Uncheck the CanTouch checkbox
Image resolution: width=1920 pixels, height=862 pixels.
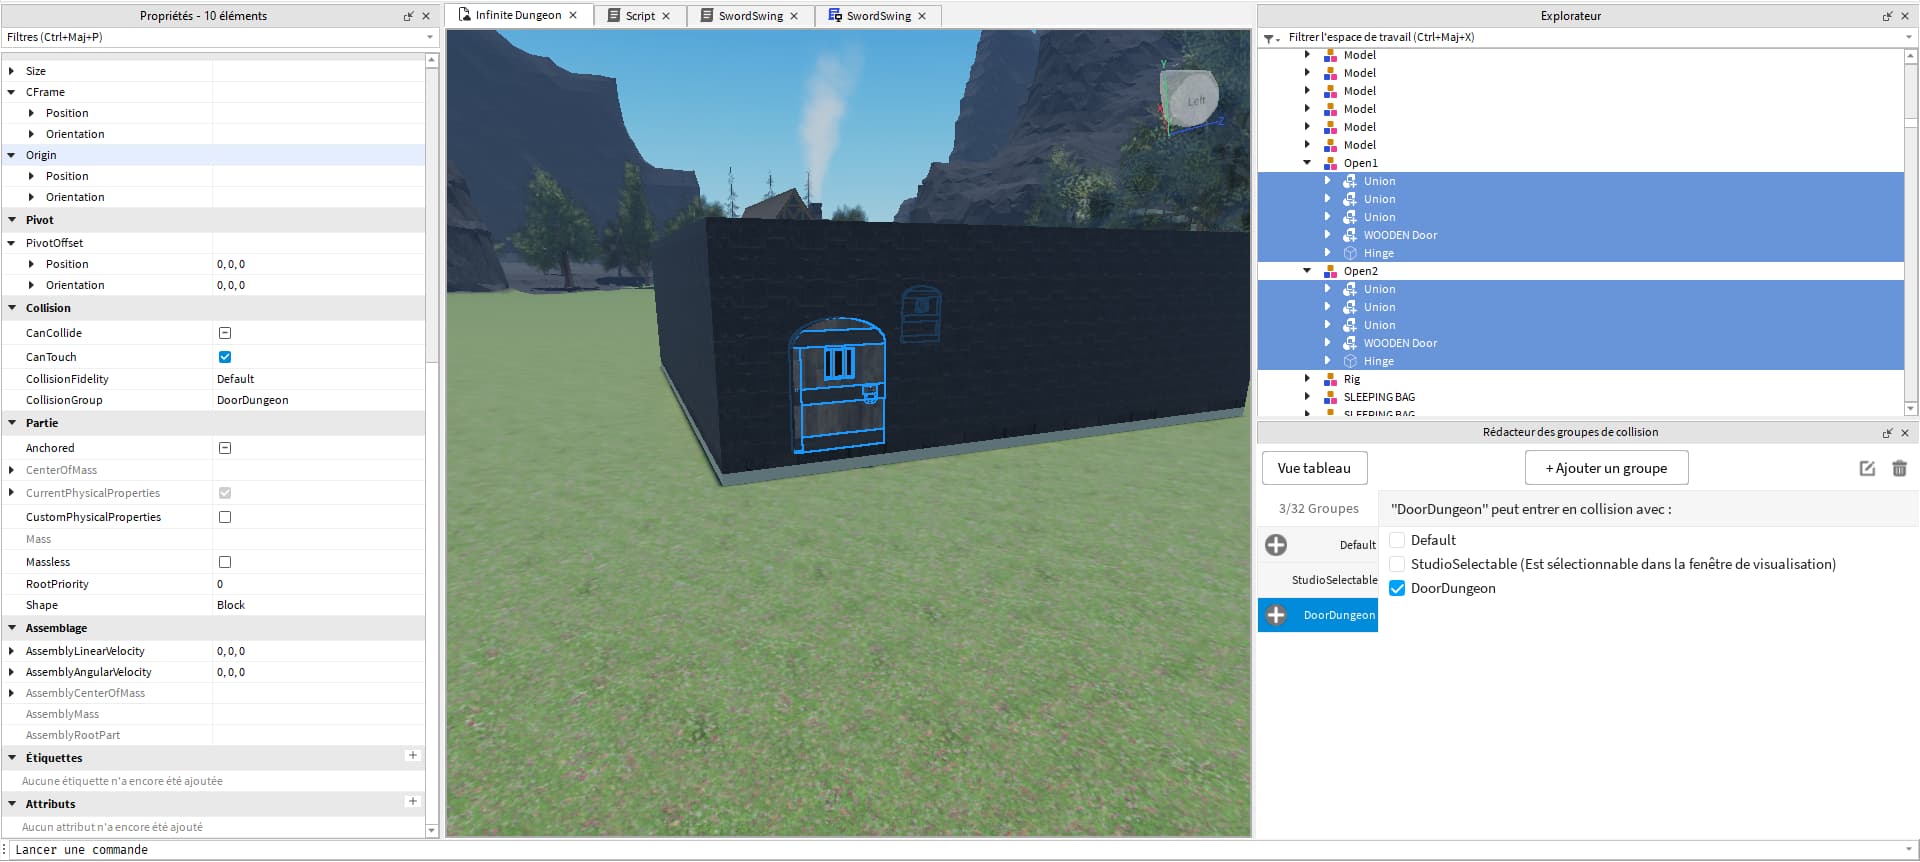point(225,357)
